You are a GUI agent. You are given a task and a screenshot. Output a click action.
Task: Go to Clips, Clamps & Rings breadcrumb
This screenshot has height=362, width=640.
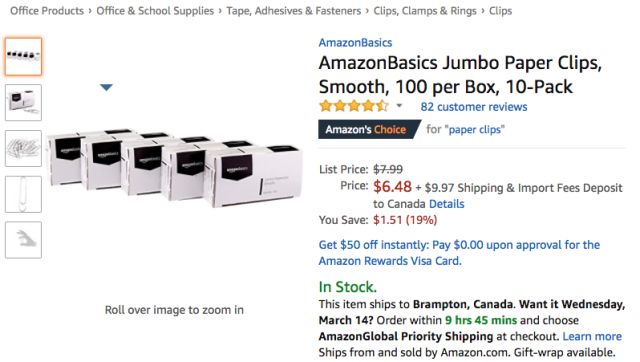pos(425,11)
